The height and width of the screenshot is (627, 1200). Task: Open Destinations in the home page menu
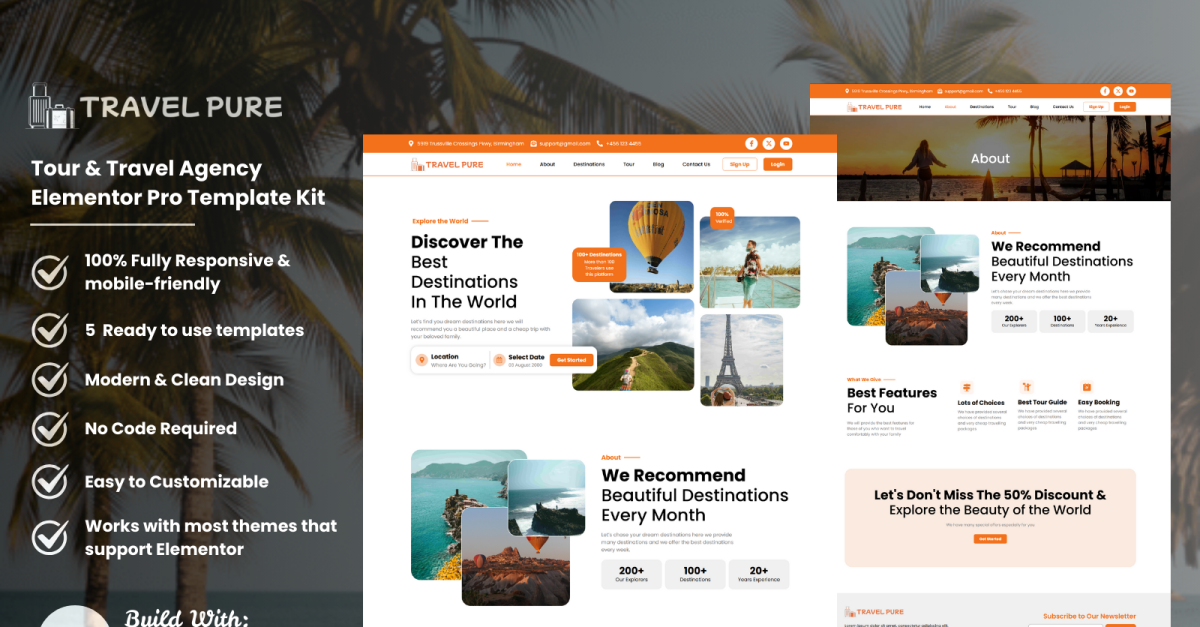[x=589, y=164]
